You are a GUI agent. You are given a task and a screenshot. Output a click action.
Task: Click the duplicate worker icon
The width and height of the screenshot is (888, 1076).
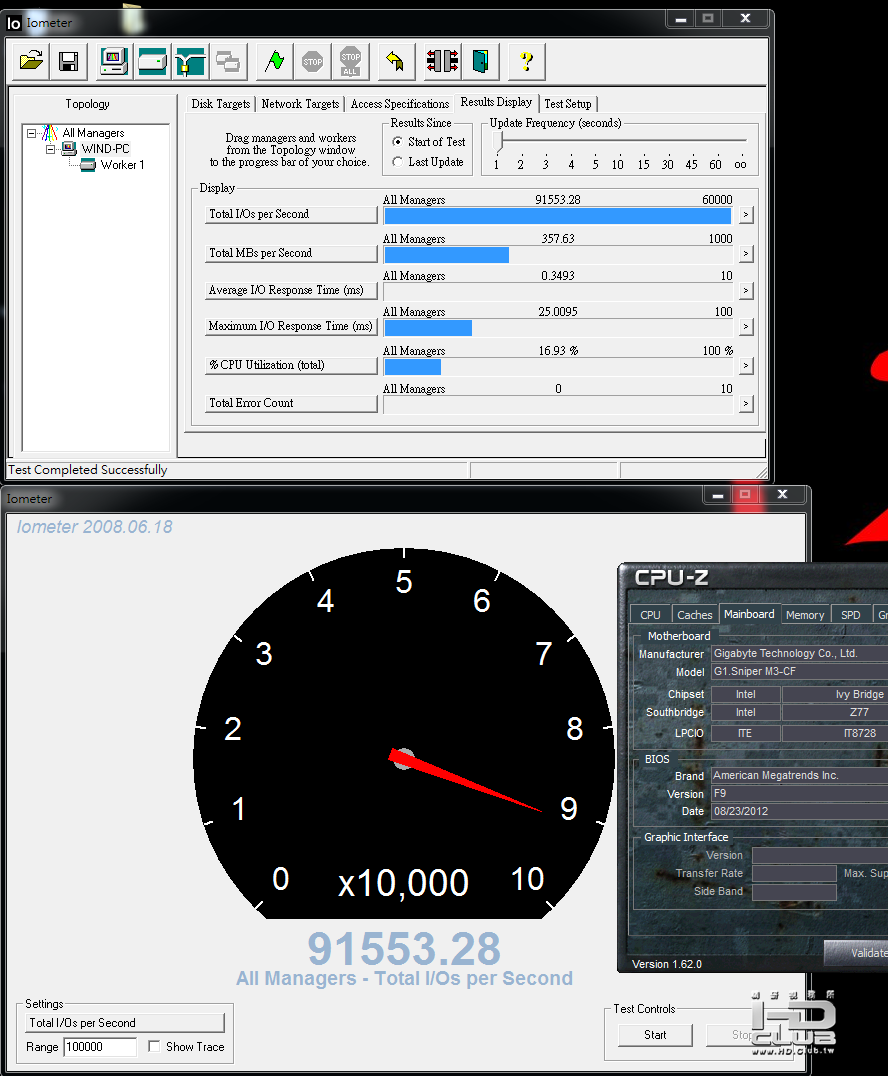228,62
